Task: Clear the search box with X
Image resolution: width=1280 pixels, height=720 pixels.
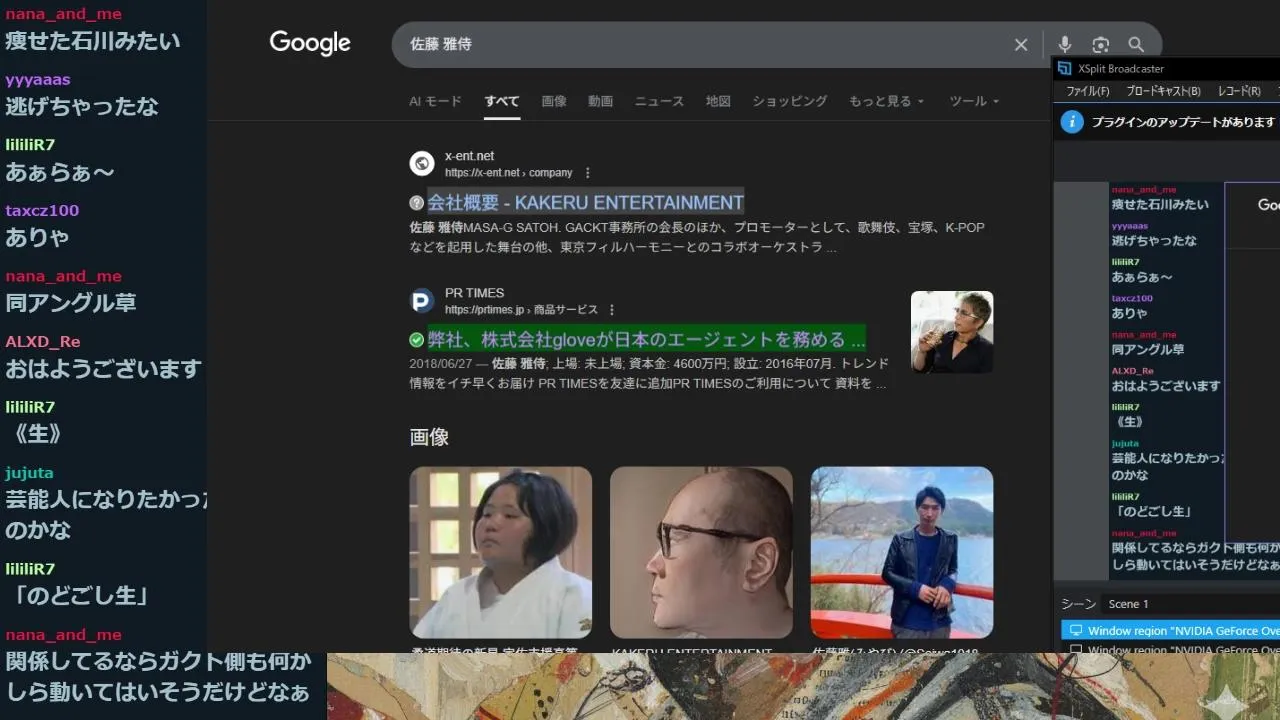Action: (x=1021, y=45)
